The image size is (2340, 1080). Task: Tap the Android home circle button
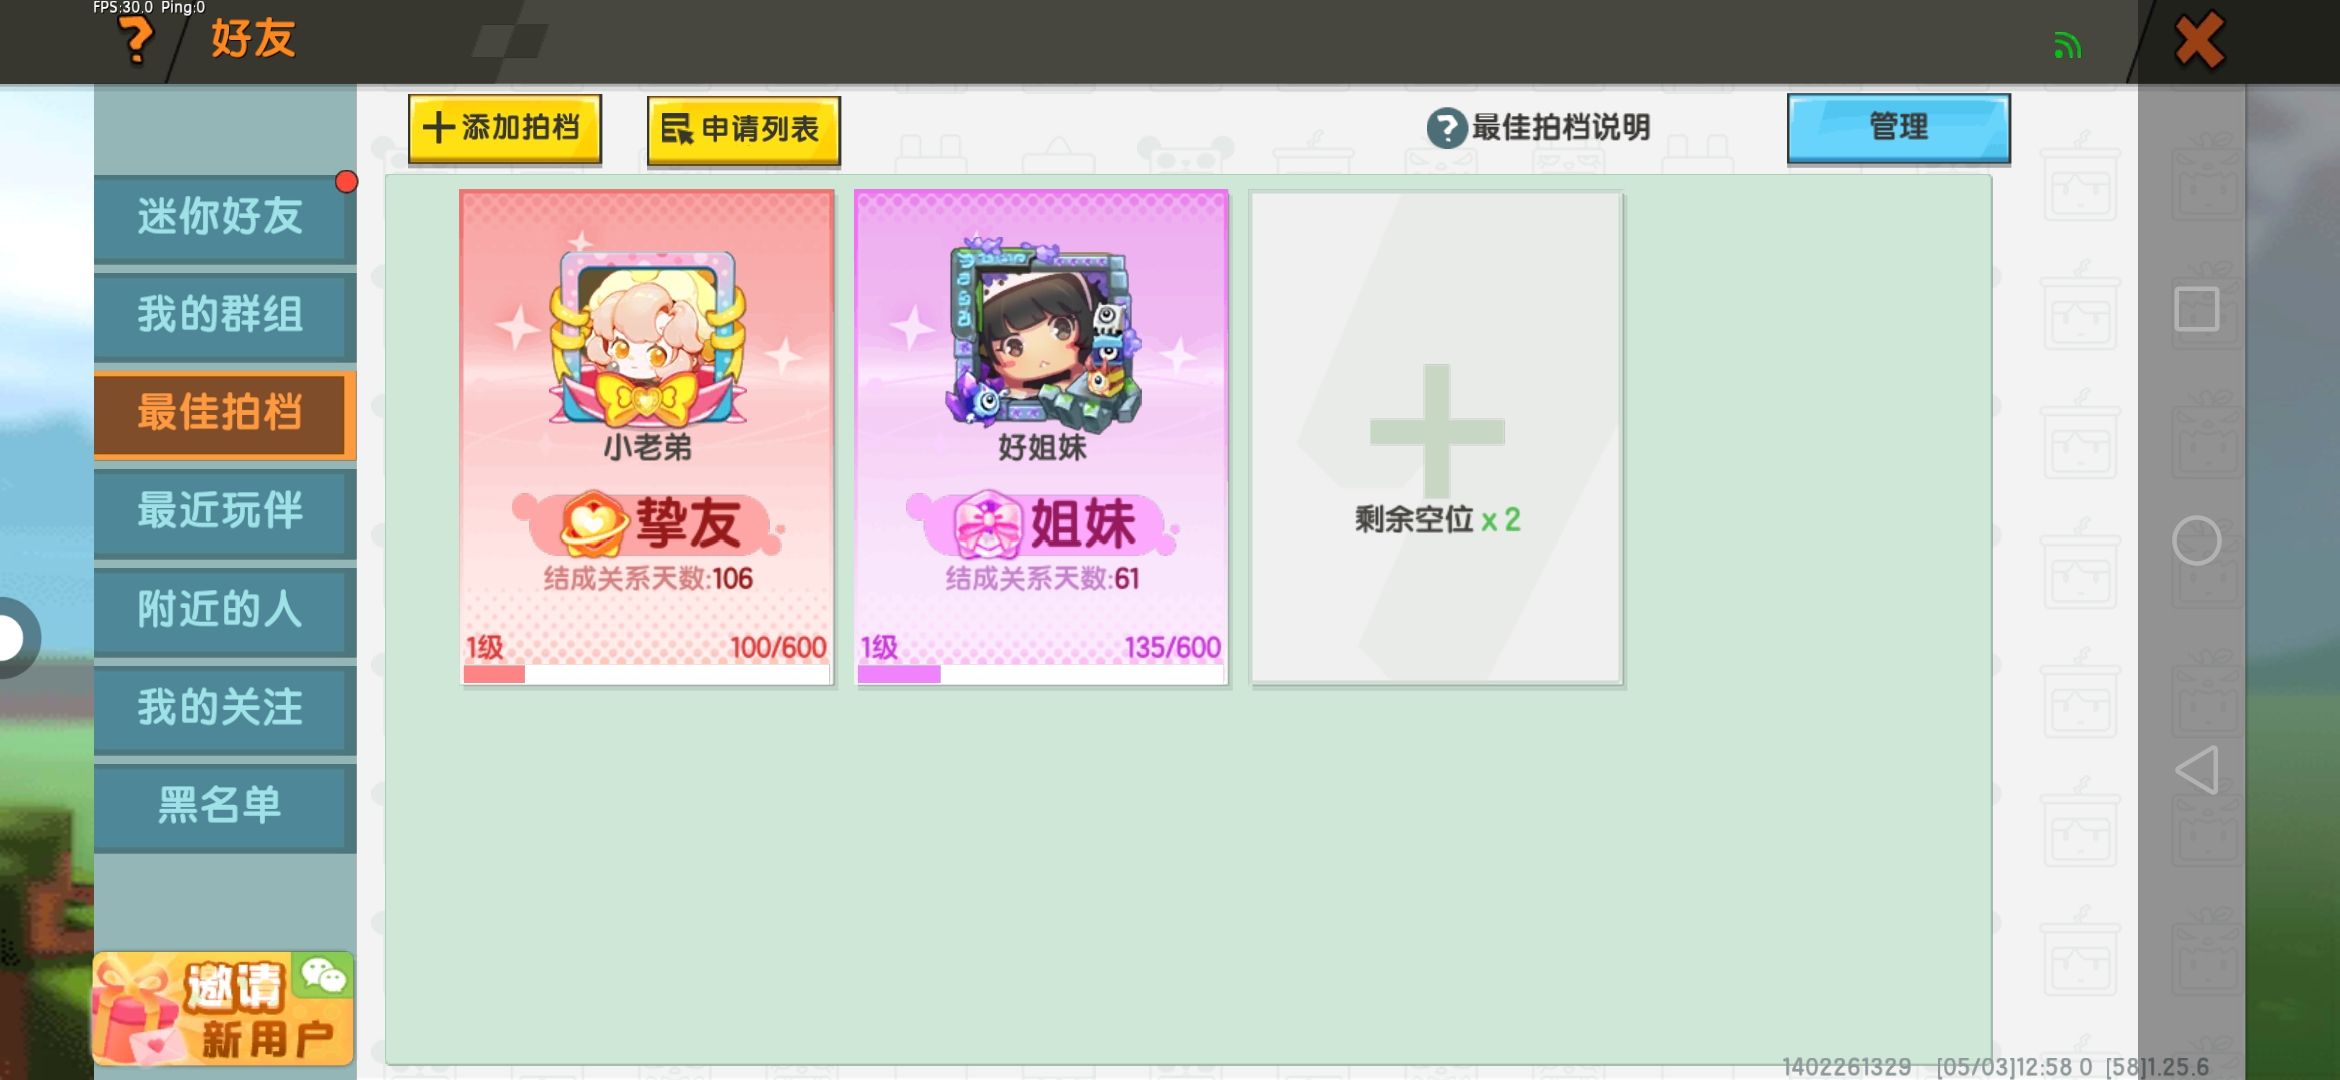[x=2196, y=541]
